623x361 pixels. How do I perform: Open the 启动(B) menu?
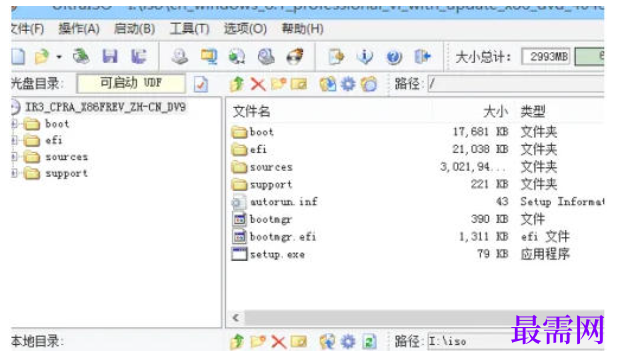tap(134, 29)
